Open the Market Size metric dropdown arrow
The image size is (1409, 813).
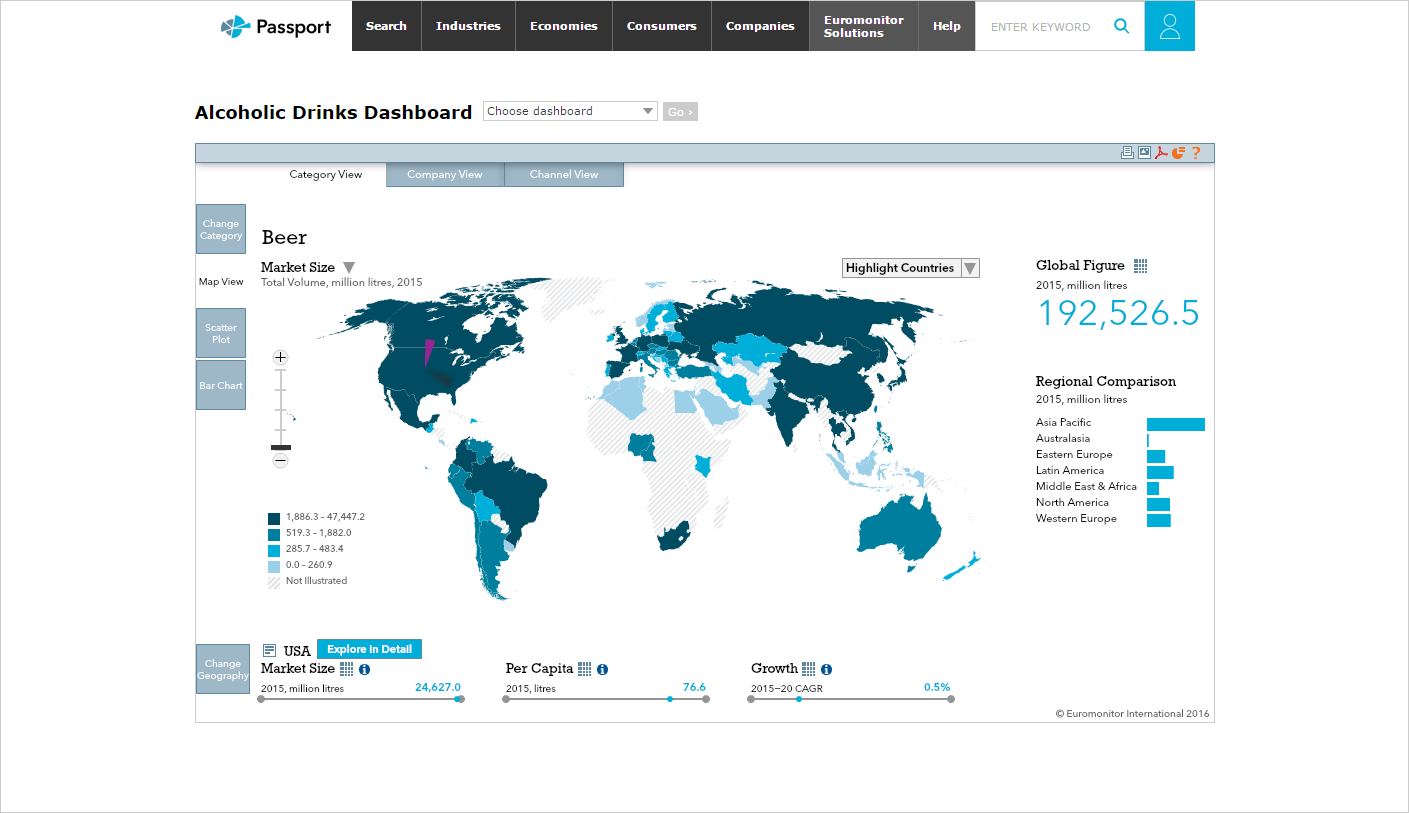coord(349,267)
